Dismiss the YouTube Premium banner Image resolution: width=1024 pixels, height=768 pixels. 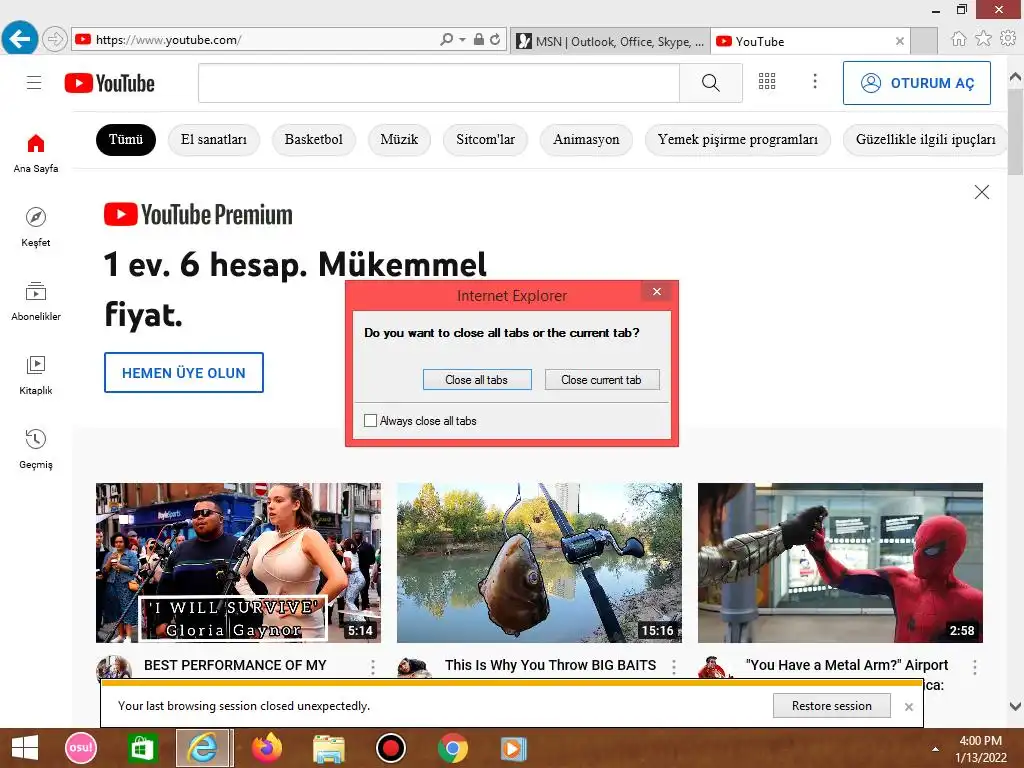tap(982, 192)
